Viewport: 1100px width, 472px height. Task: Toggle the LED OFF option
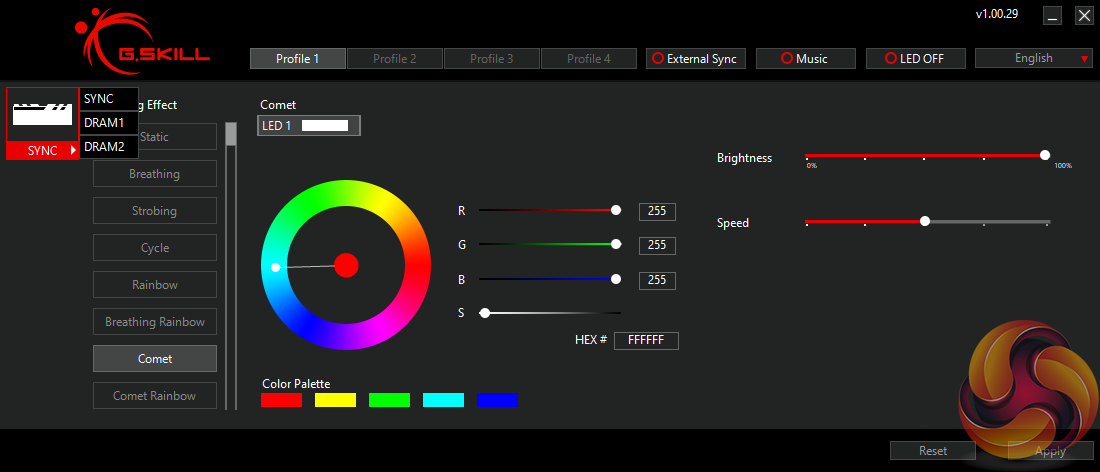[915, 59]
